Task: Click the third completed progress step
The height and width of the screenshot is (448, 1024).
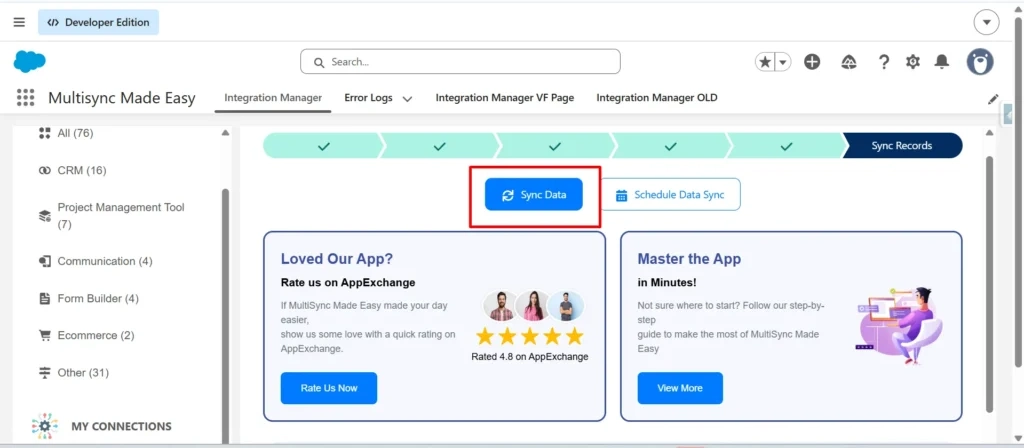Action: (x=555, y=146)
